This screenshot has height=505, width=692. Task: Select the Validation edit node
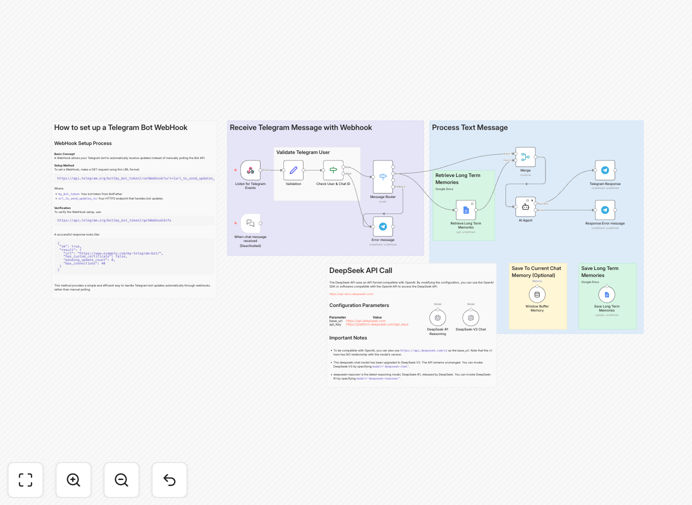pyautogui.click(x=293, y=170)
